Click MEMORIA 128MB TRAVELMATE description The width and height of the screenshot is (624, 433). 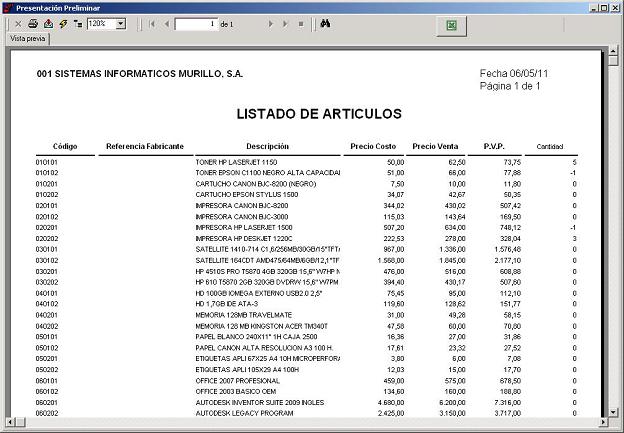[244, 315]
